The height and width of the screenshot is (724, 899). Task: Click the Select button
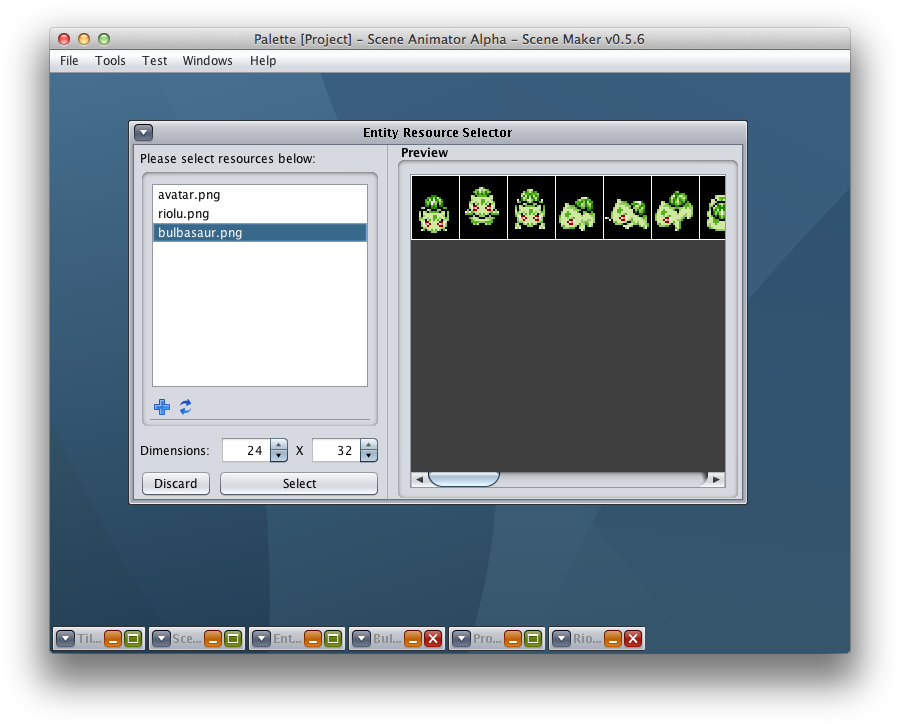click(x=299, y=484)
